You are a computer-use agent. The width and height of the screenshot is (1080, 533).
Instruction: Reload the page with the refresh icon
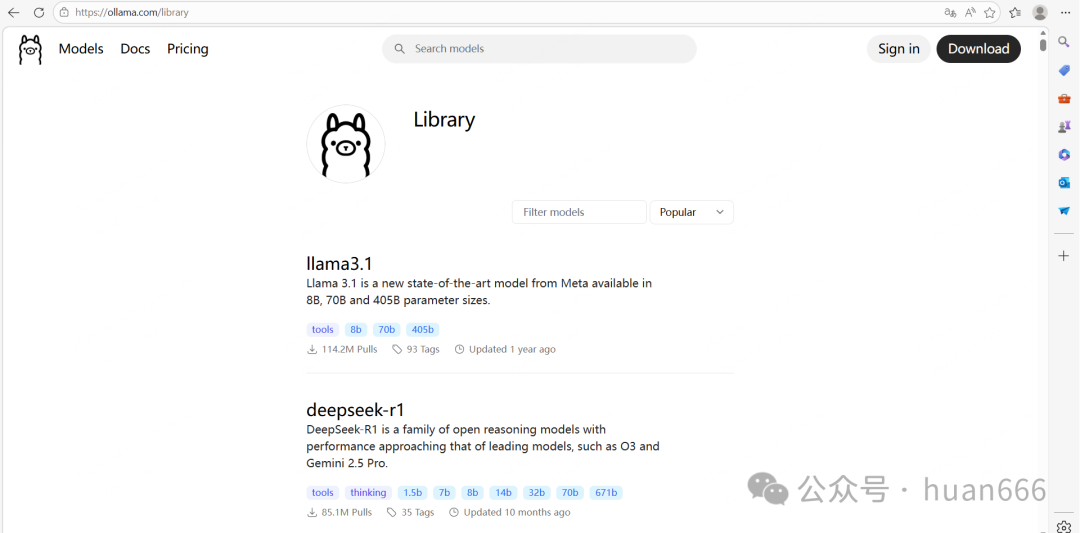coord(39,12)
